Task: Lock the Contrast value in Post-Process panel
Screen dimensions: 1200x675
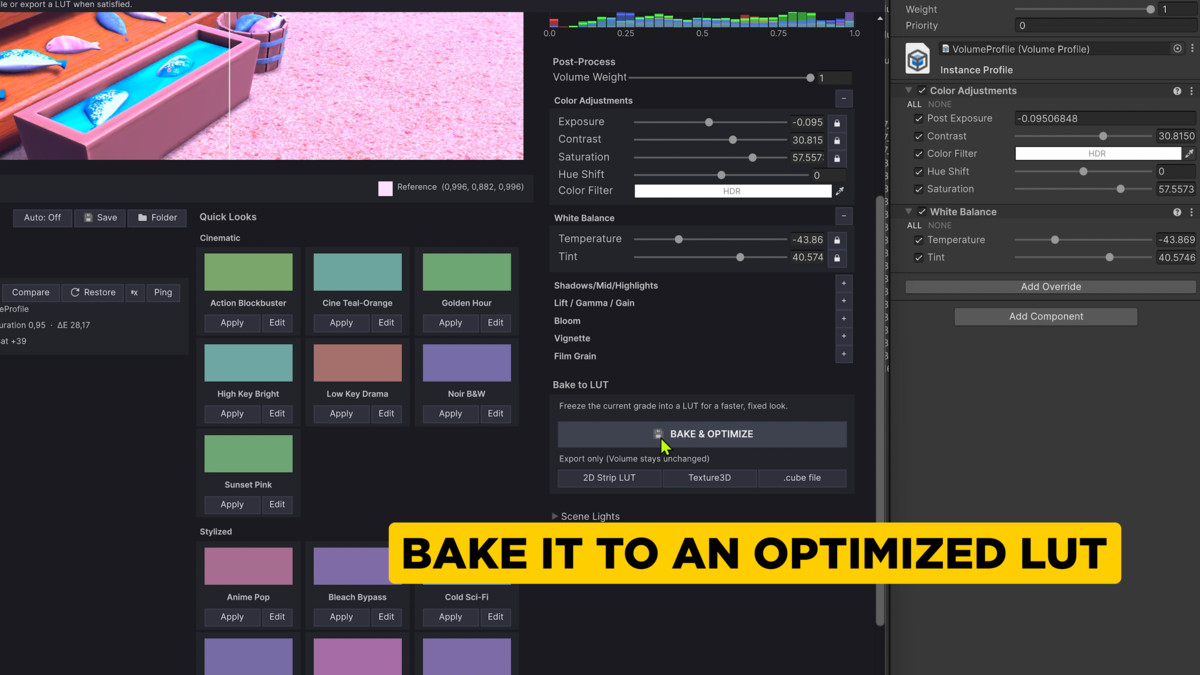Action: point(838,140)
